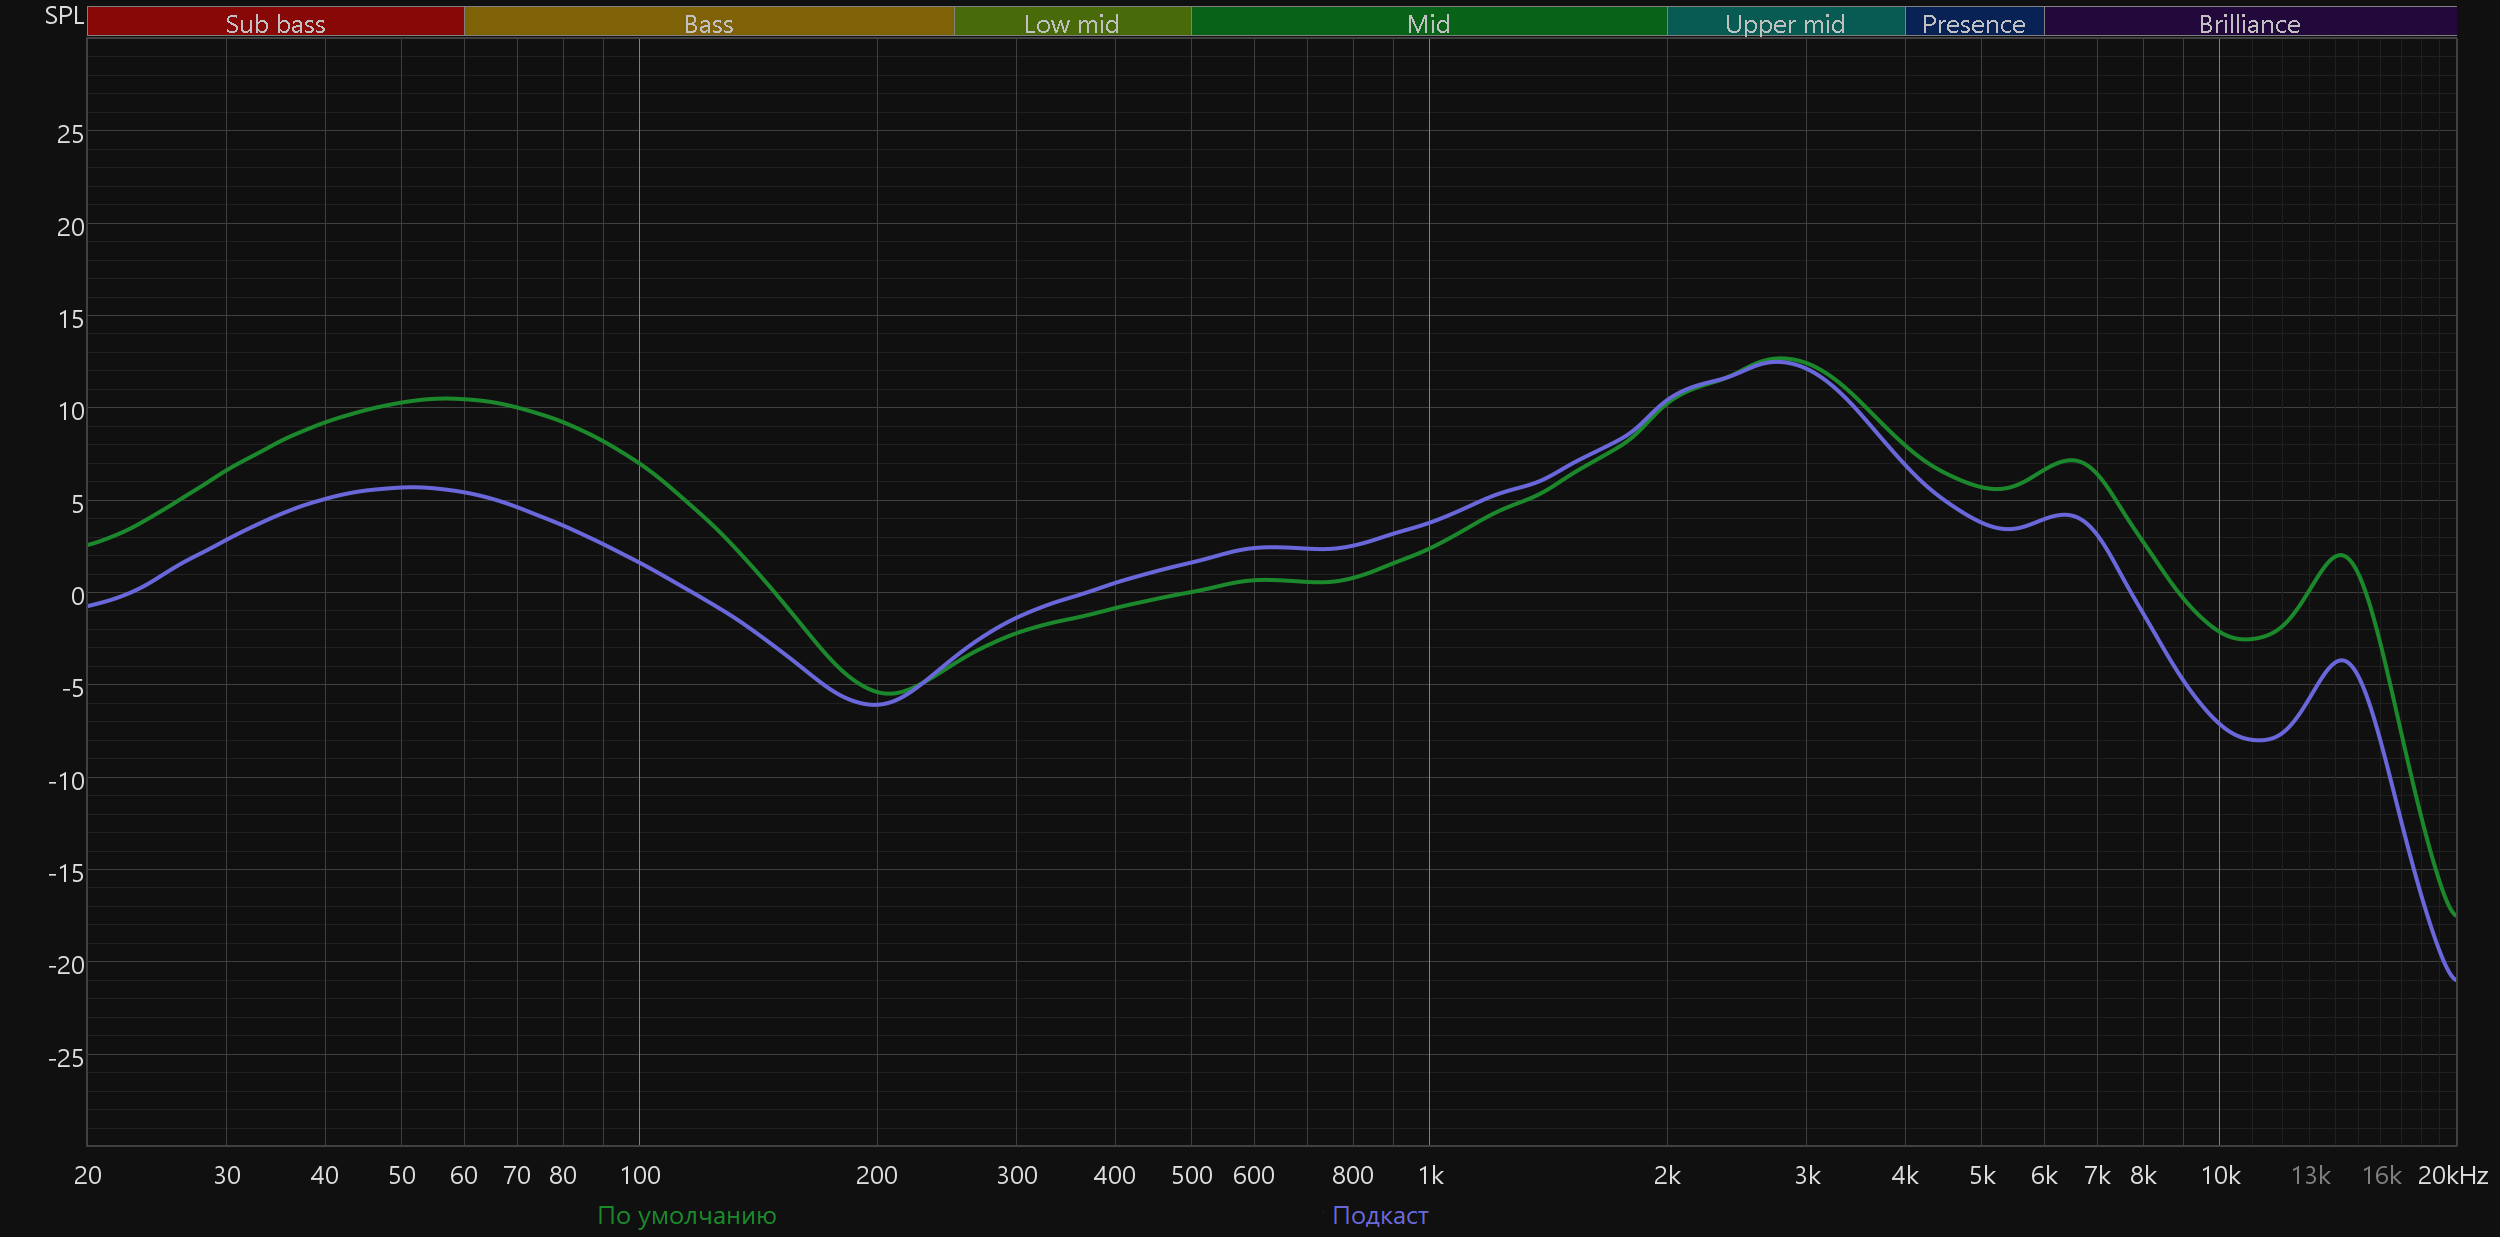Click the 200 Hz axis label

(x=876, y=1175)
